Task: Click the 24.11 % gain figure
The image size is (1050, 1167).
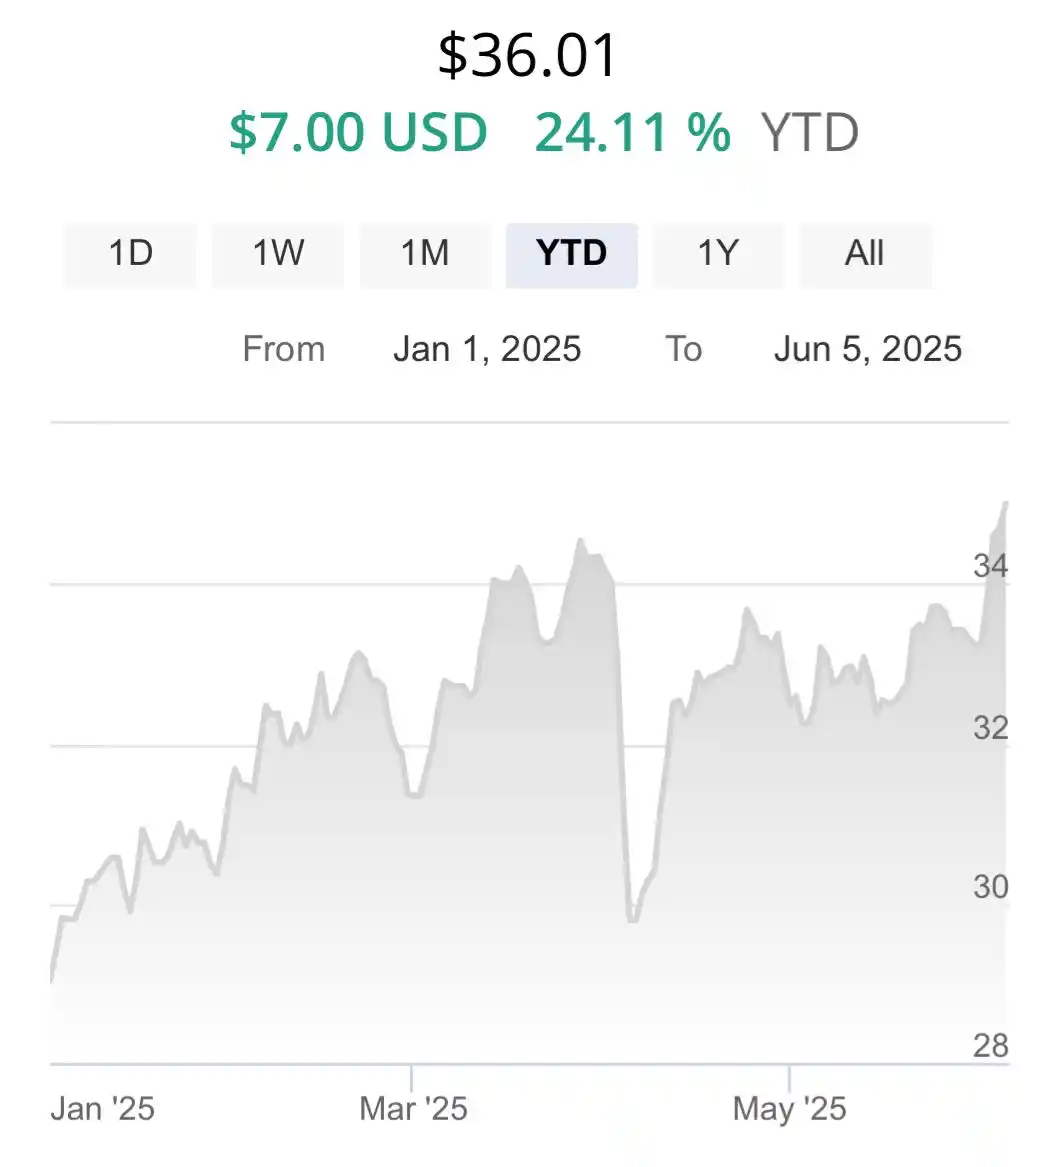Action: pos(633,132)
